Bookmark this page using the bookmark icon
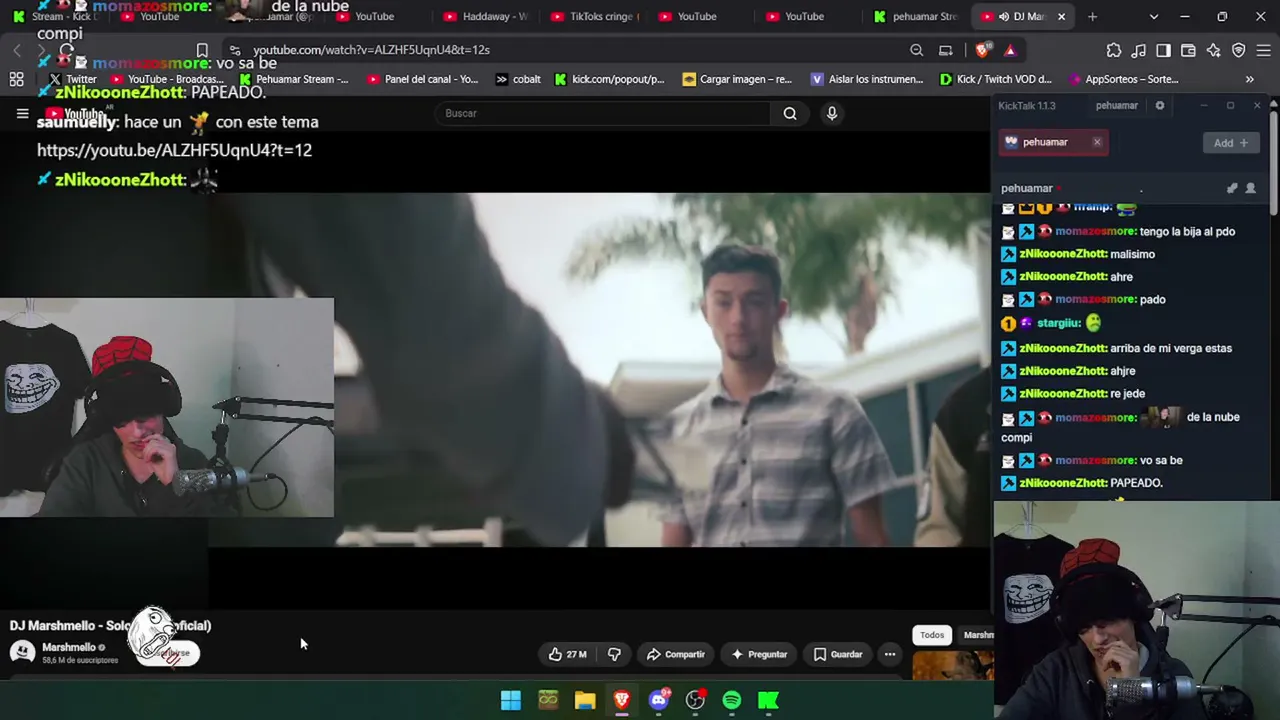 202,50
